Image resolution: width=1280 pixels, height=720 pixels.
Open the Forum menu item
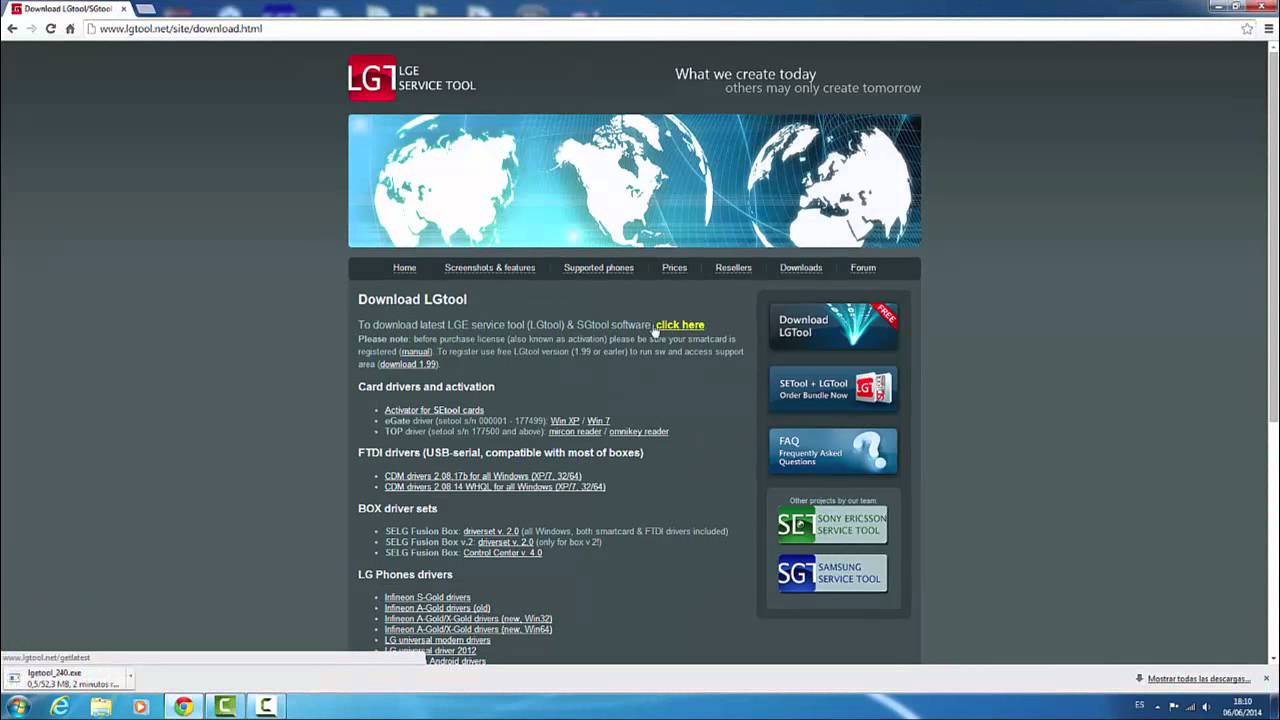863,268
